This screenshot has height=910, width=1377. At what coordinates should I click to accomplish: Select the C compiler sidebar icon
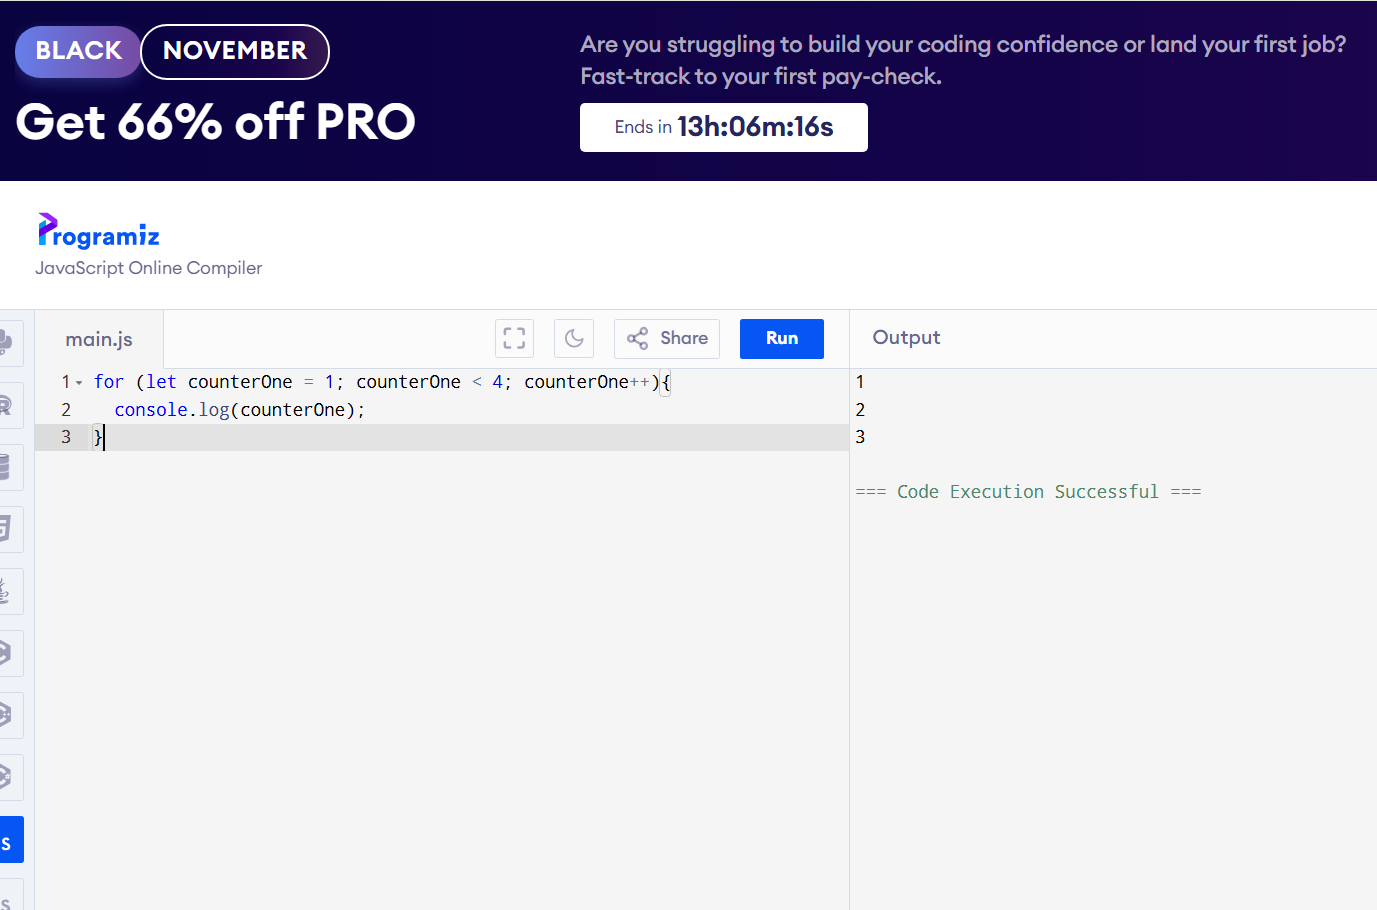[x=8, y=653]
